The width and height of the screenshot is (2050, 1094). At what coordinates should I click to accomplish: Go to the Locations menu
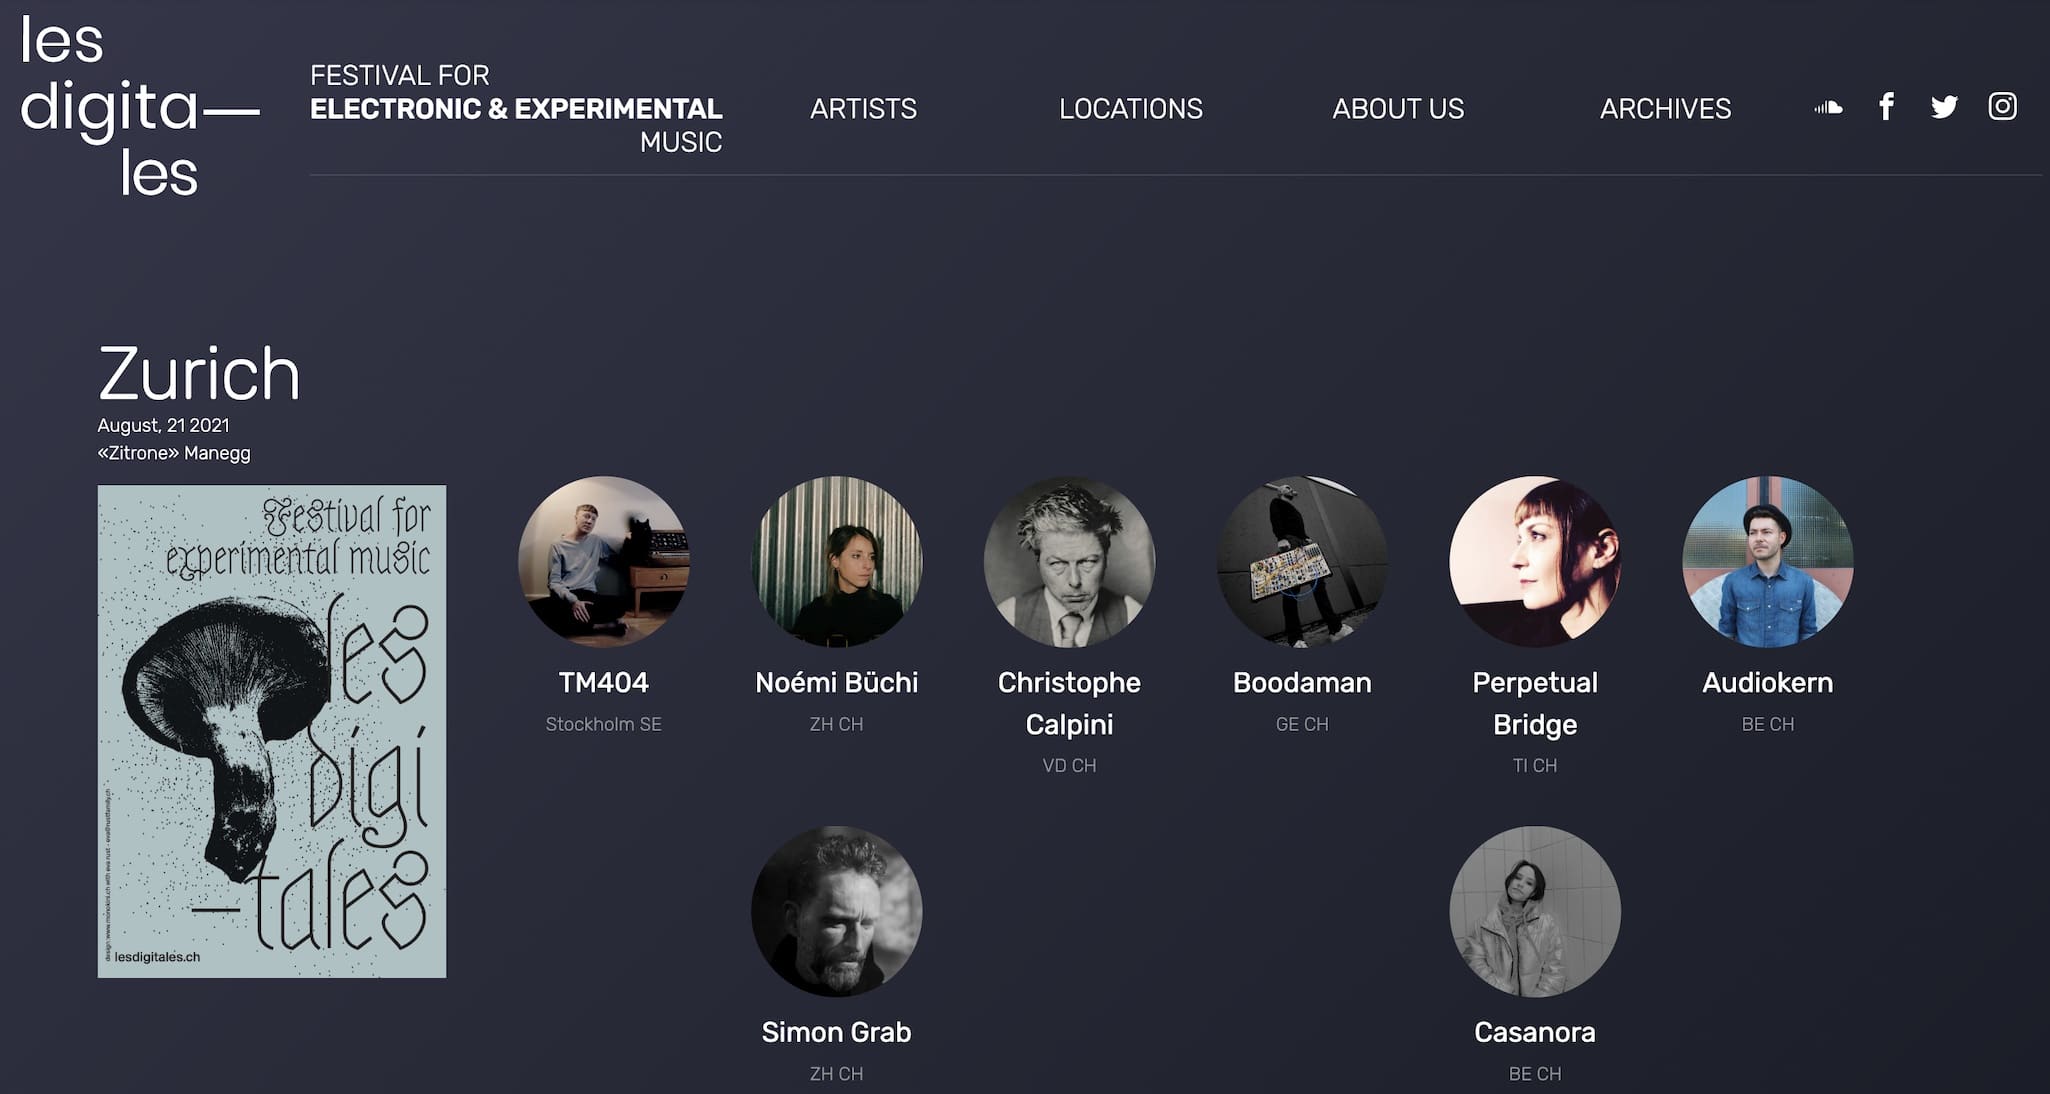coord(1130,109)
